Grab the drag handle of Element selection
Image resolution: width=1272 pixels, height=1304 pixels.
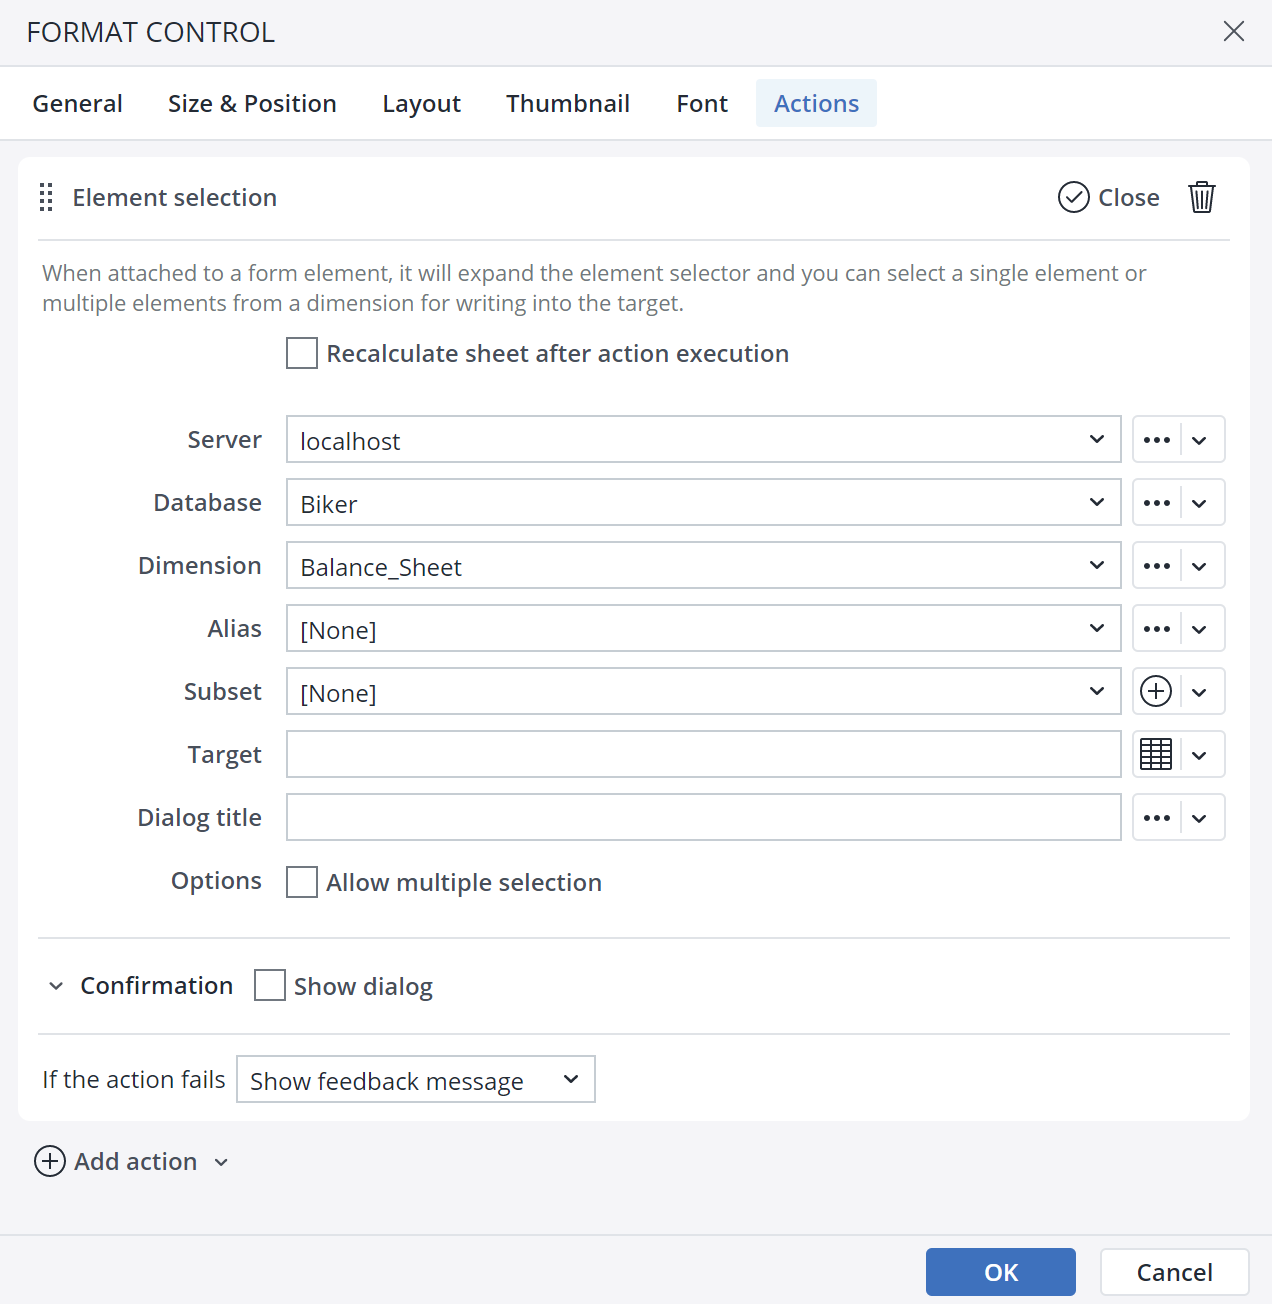(x=45, y=197)
